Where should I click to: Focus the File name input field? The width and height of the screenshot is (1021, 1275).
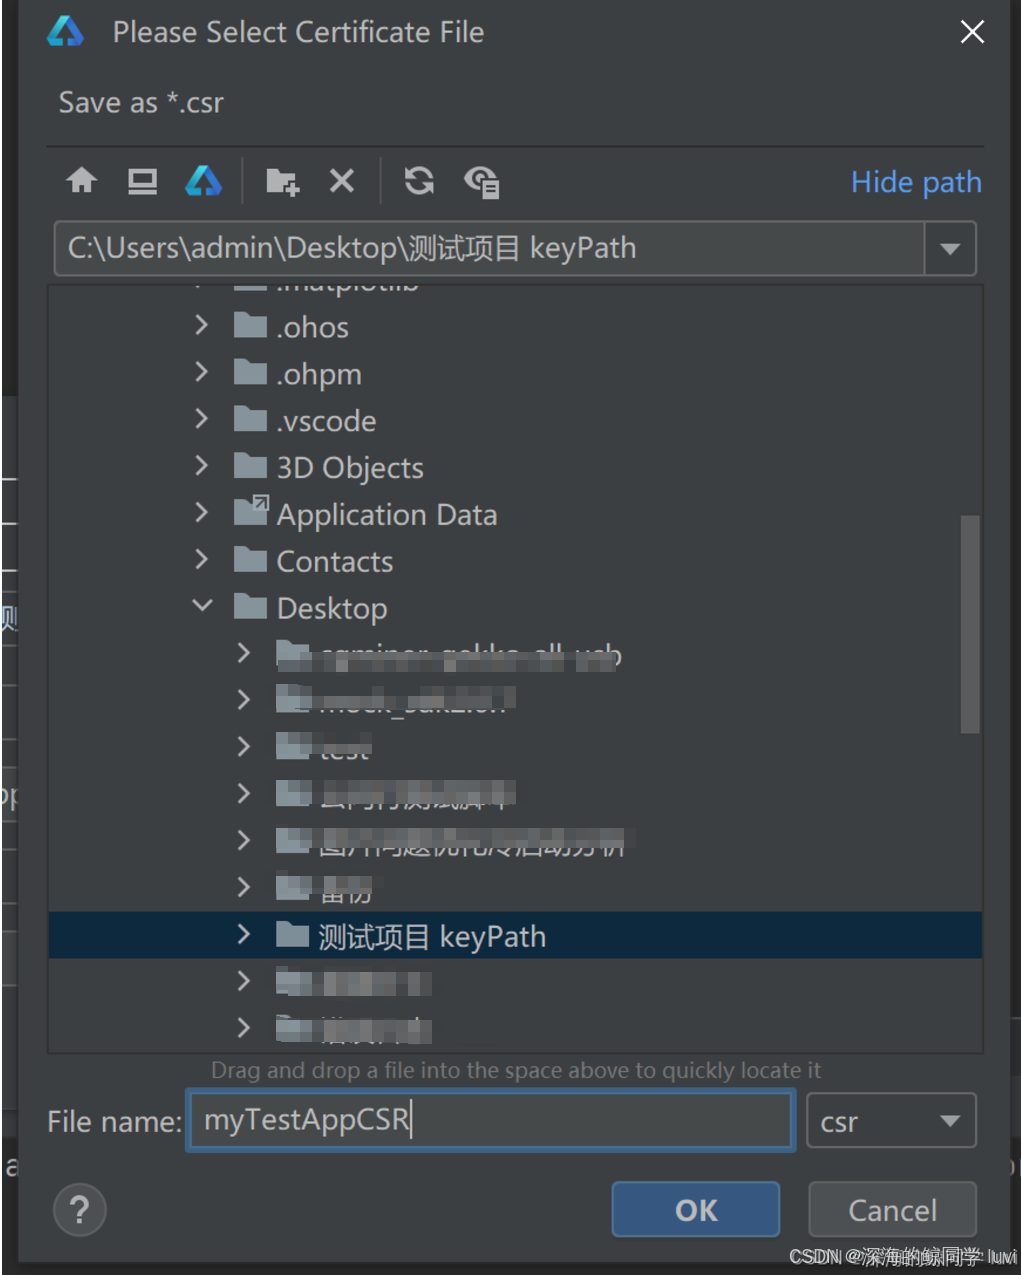click(x=490, y=1120)
